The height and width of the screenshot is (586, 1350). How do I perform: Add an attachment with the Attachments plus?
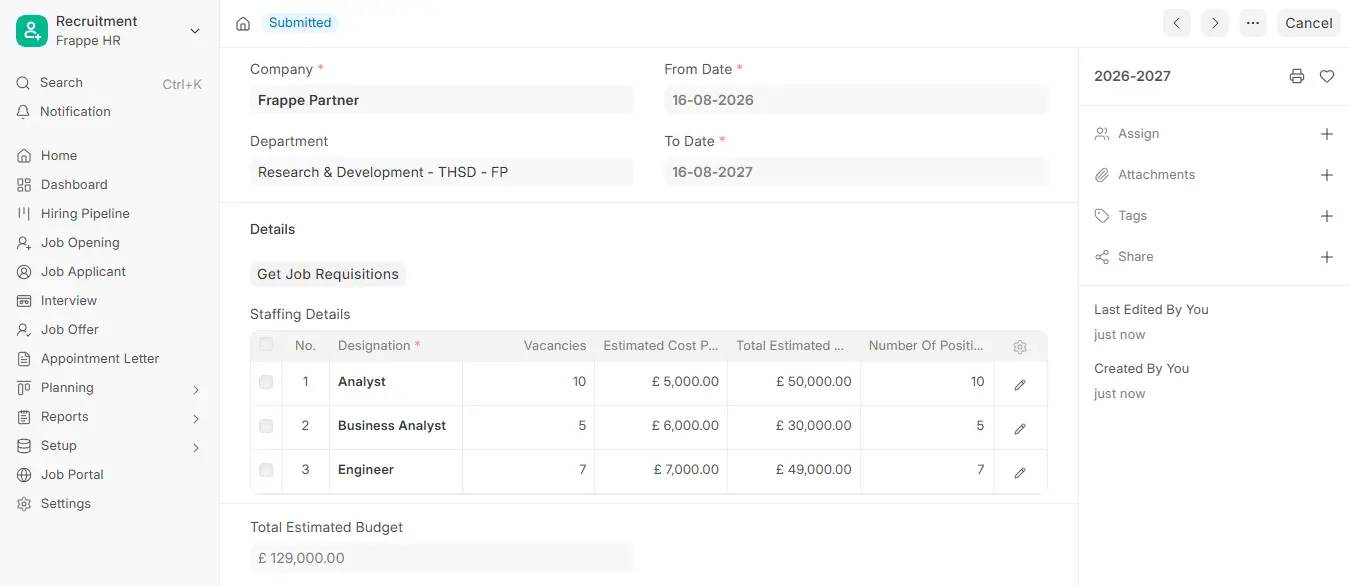[1327, 175]
